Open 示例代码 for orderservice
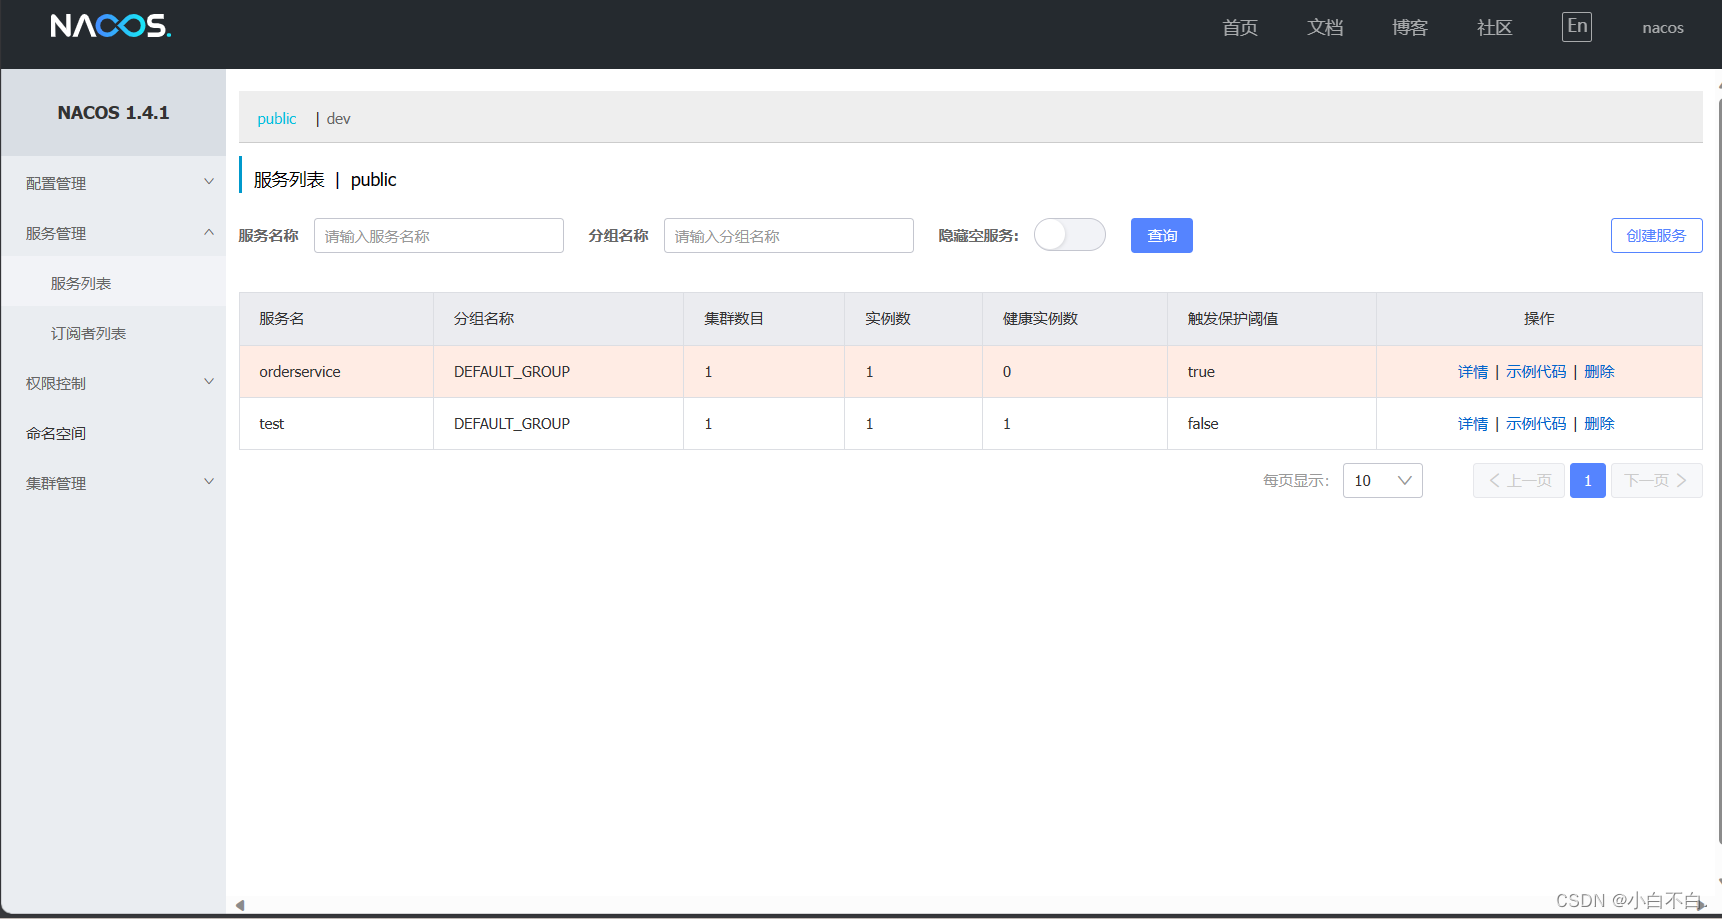This screenshot has width=1722, height=919. click(x=1536, y=372)
